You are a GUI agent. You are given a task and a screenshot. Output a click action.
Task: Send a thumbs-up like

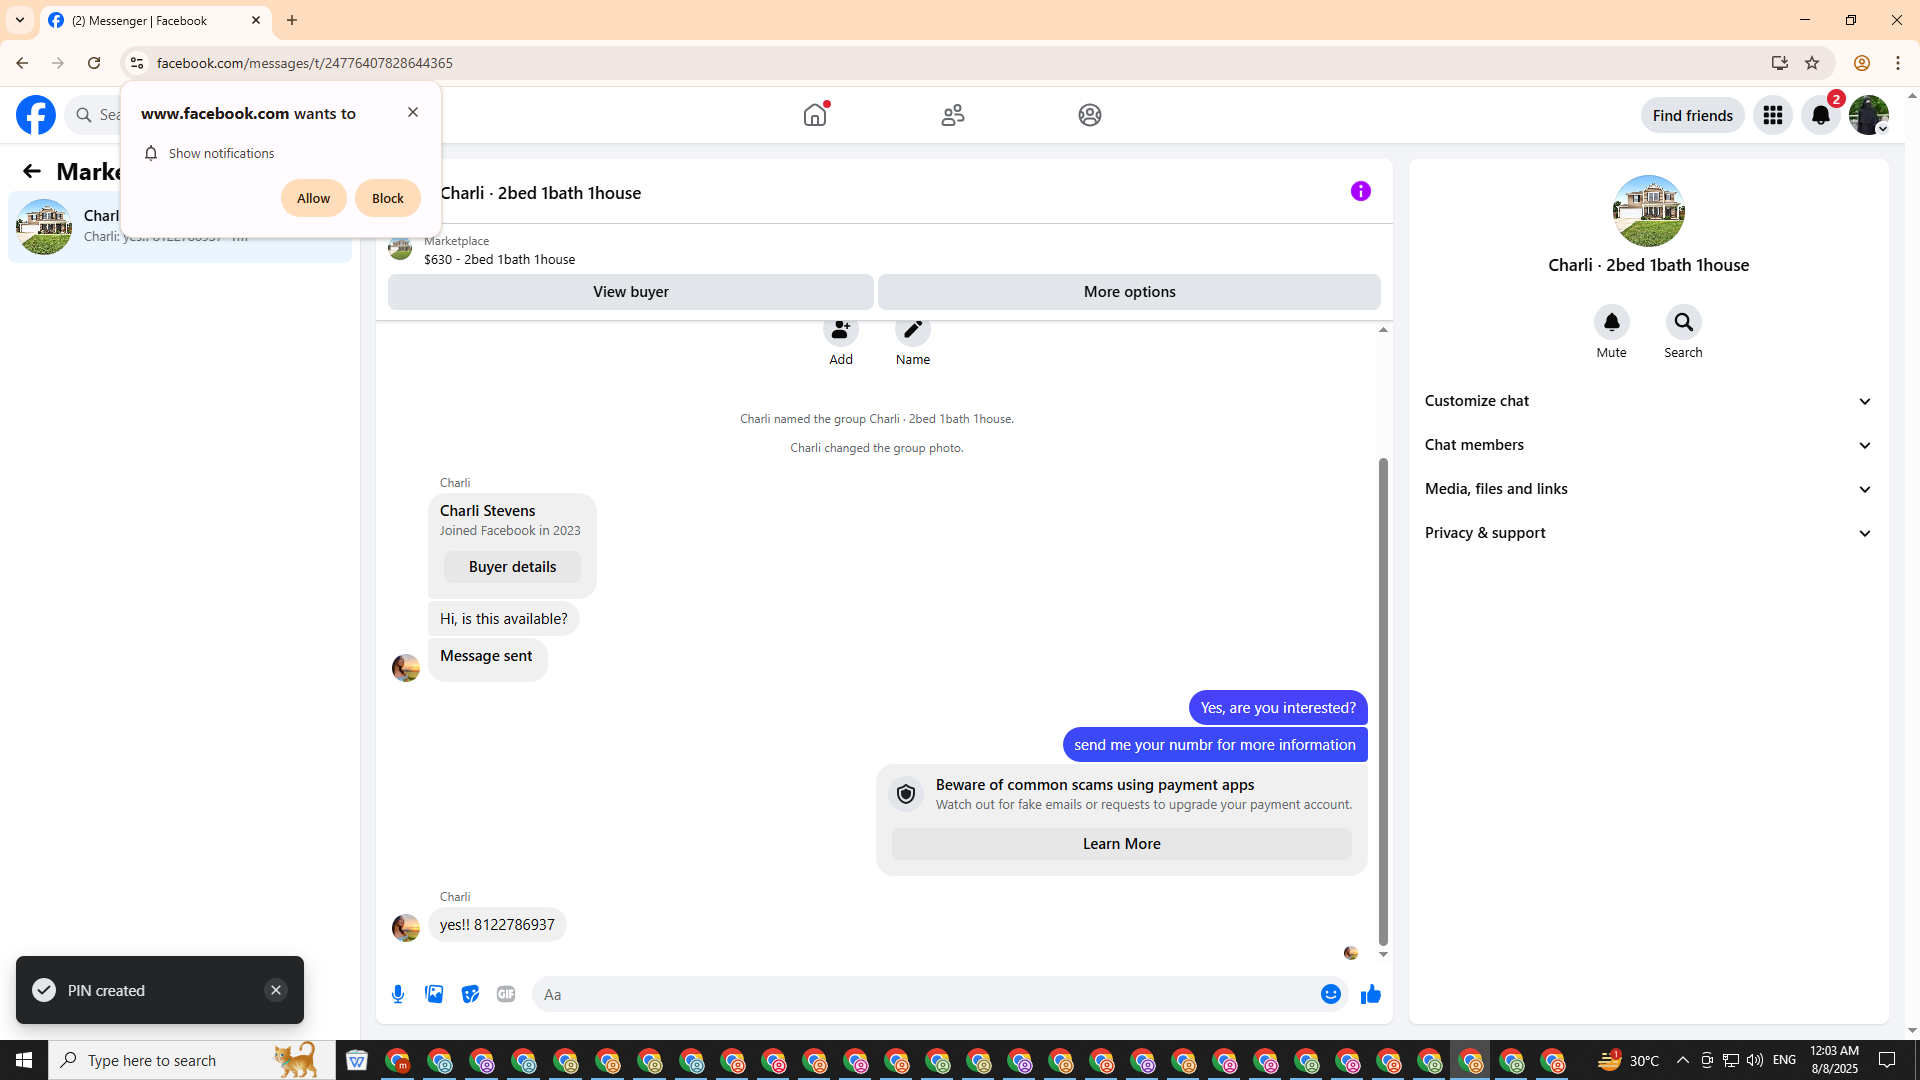(x=1370, y=994)
